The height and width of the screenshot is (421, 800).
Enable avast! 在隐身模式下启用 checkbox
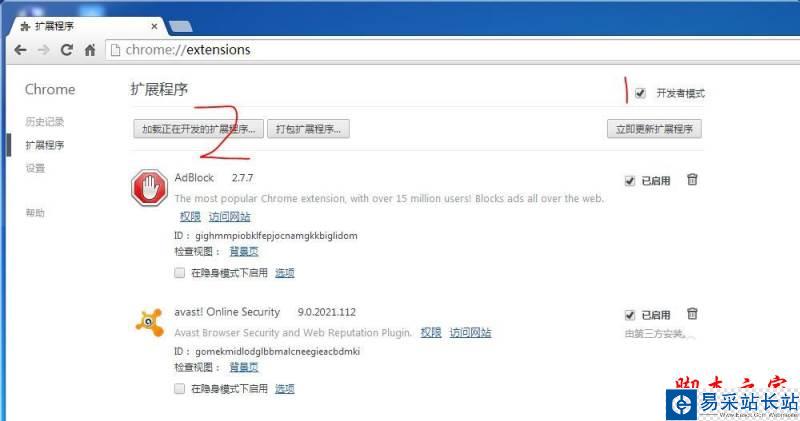tap(180, 388)
